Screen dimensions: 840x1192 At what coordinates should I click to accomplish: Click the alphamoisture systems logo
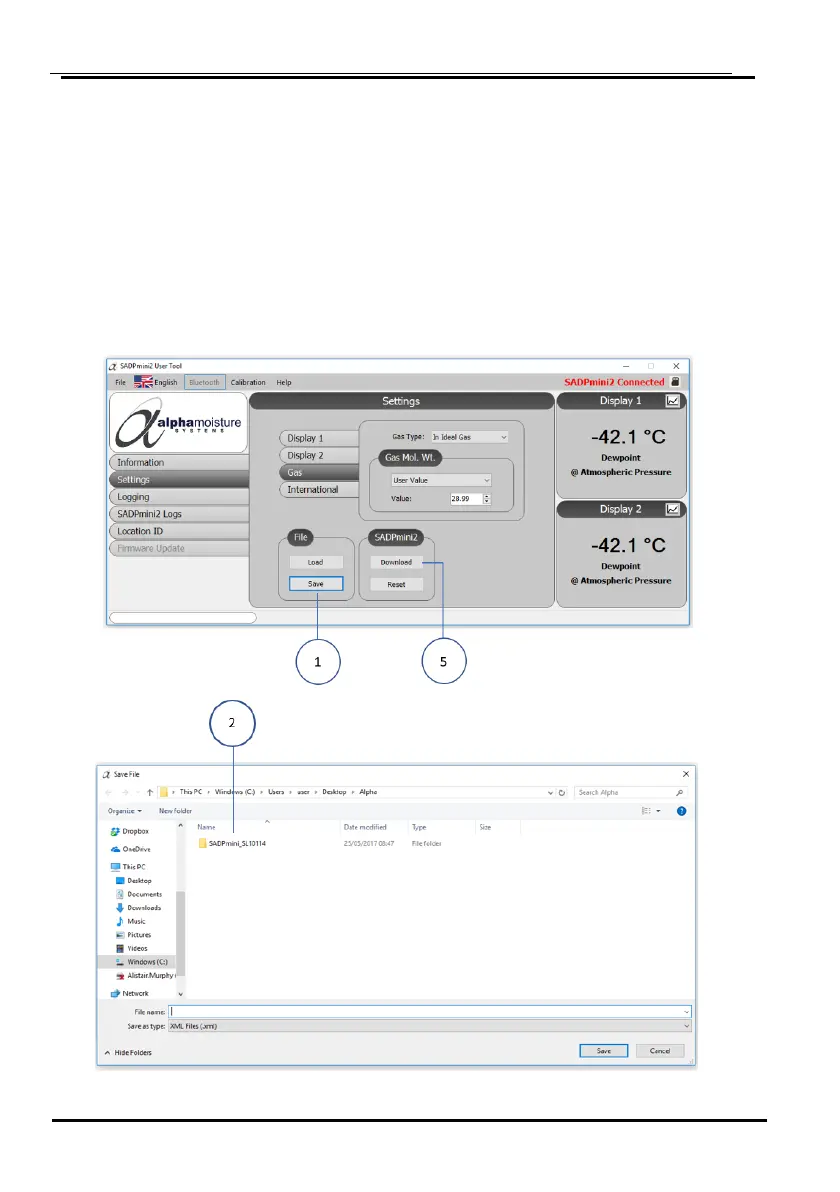coord(179,423)
